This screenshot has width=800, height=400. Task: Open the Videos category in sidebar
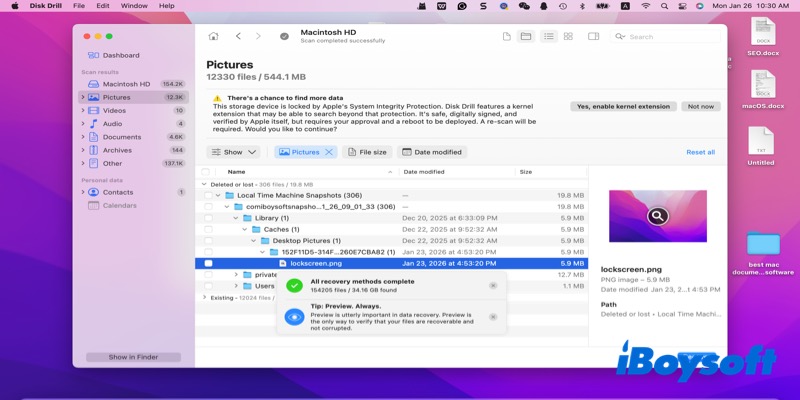tap(114, 111)
